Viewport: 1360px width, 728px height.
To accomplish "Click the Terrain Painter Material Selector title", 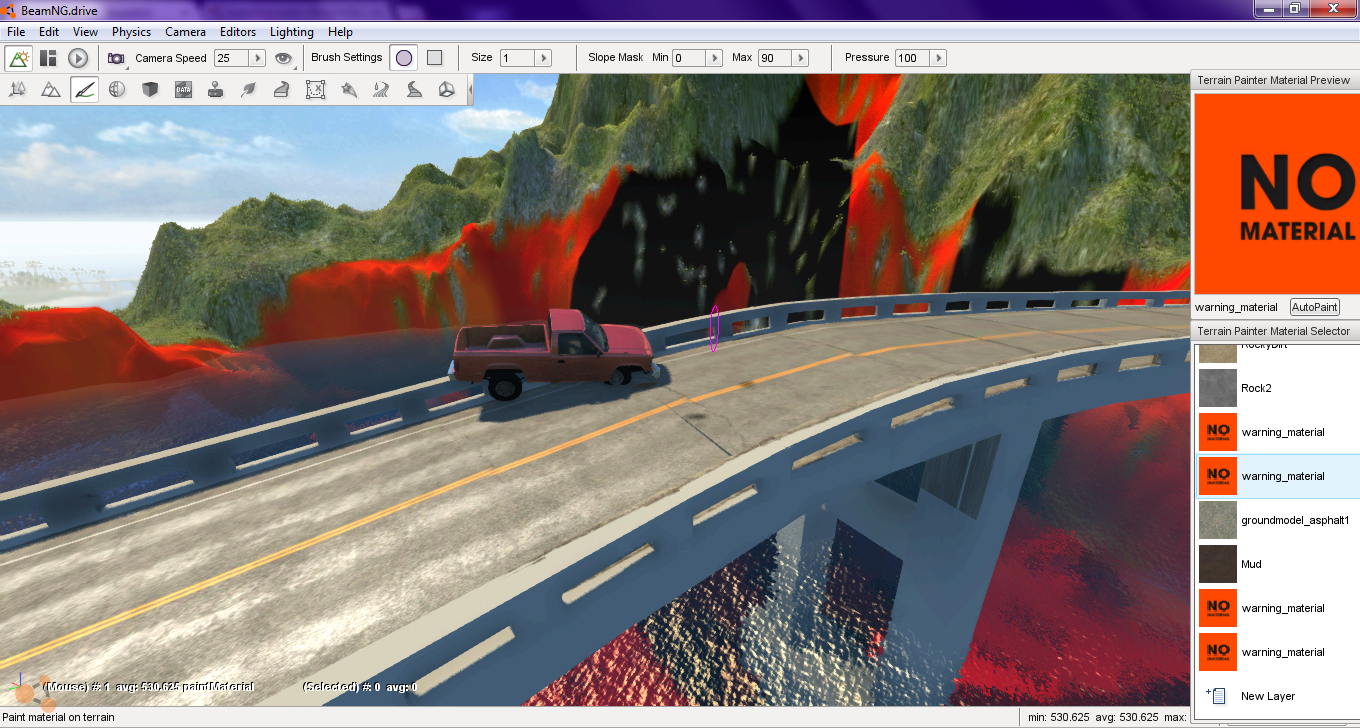I will 1274,331.
